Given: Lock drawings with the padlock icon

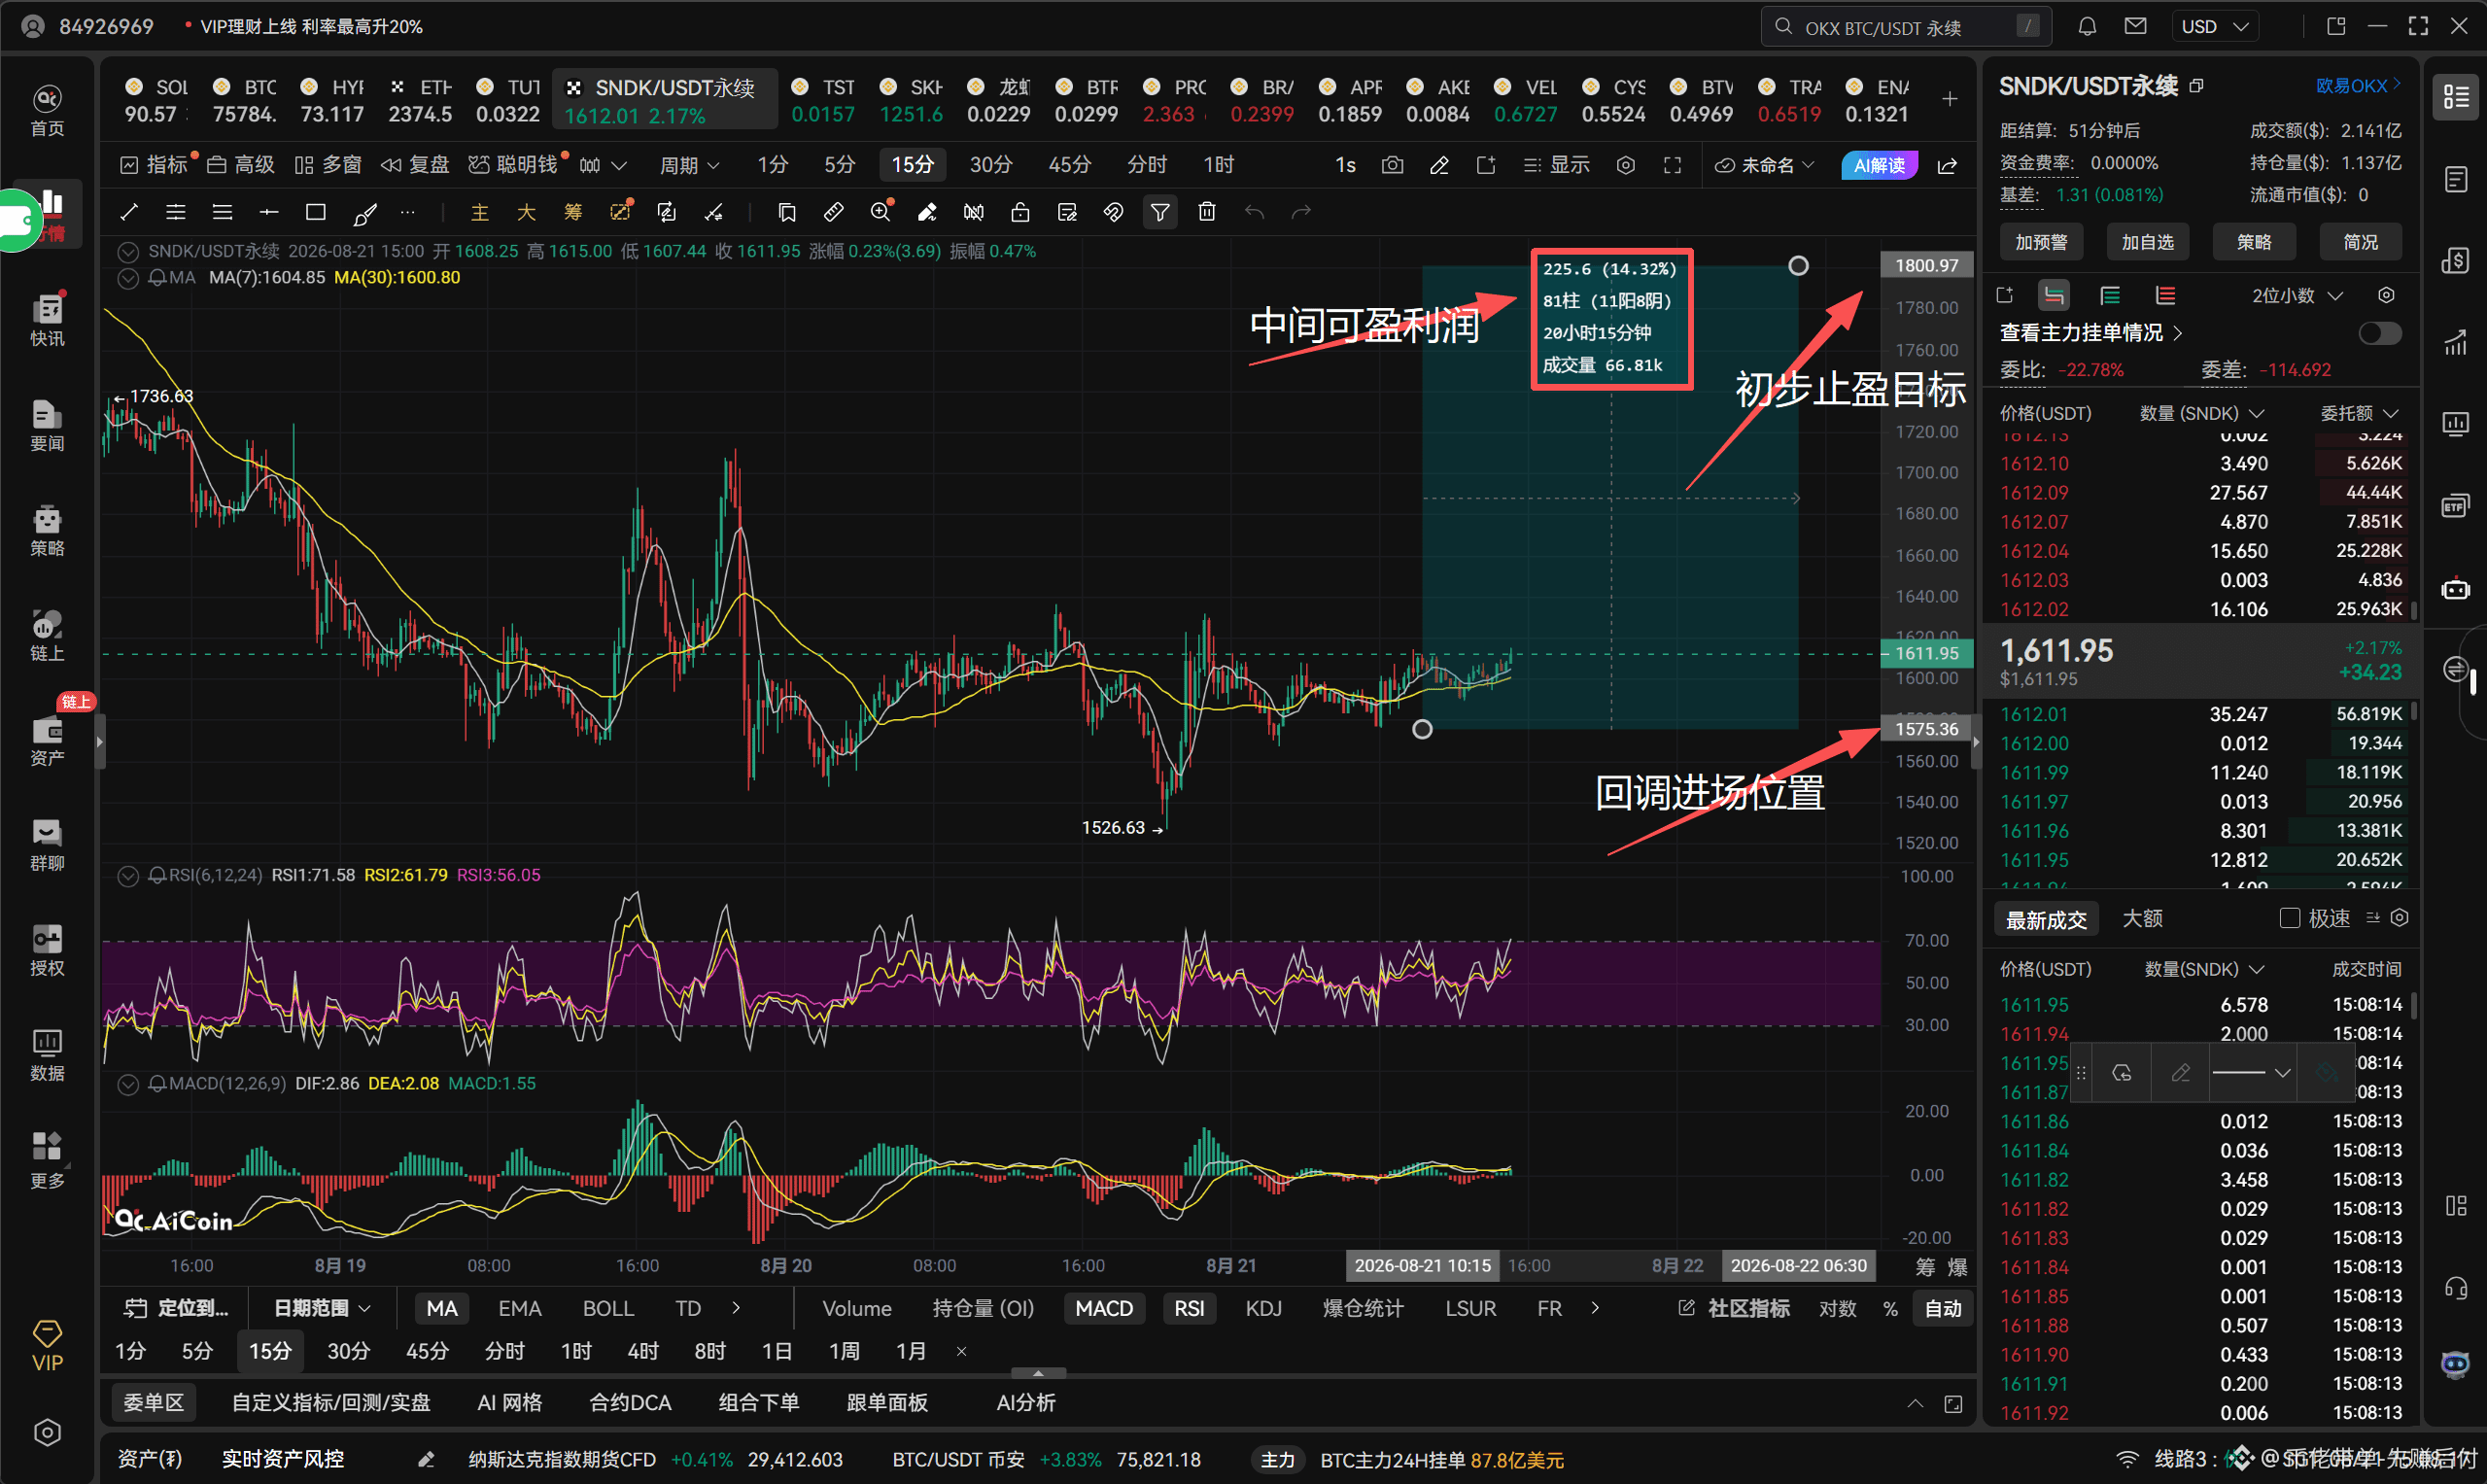Looking at the screenshot, I should coord(1020,212).
